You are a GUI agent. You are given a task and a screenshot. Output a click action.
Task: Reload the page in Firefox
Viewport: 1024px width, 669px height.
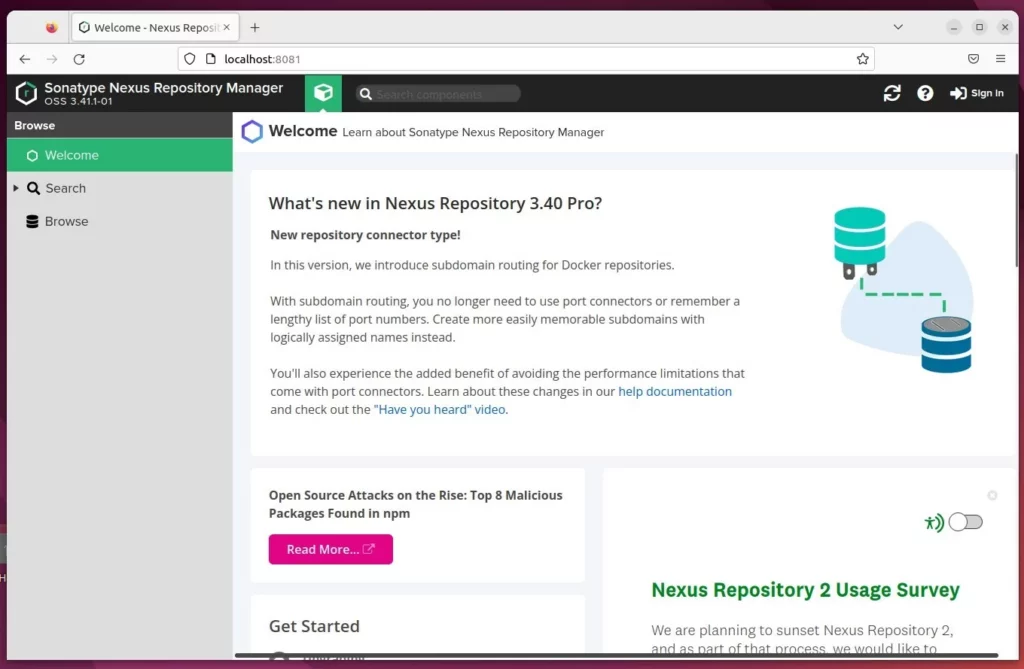tap(79, 59)
